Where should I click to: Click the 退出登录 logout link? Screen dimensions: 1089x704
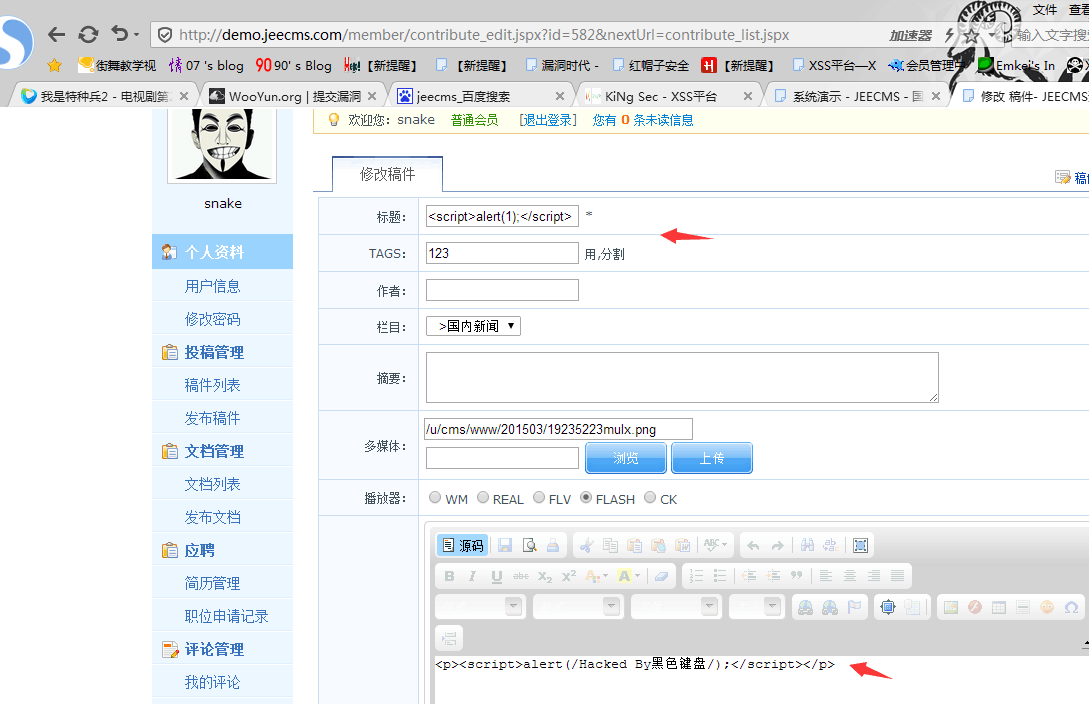coord(548,120)
